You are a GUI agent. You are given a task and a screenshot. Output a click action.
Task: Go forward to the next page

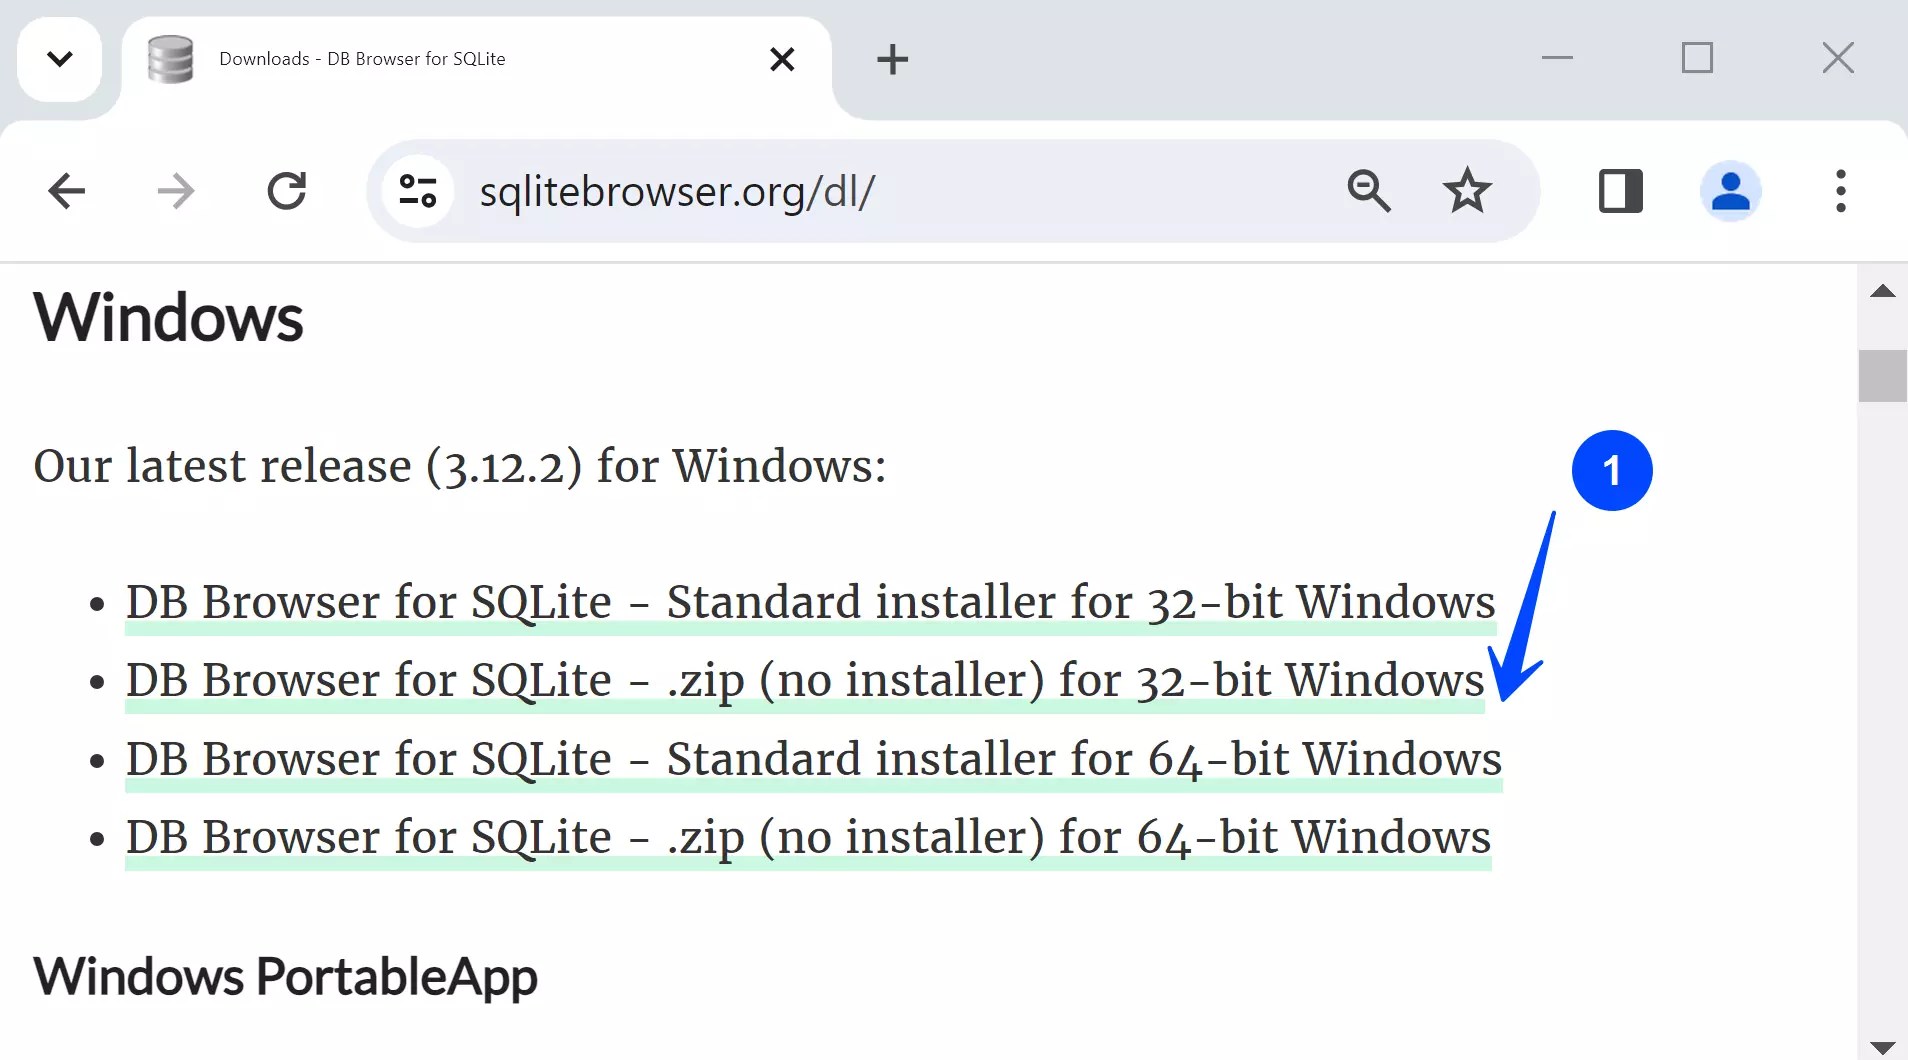(177, 191)
